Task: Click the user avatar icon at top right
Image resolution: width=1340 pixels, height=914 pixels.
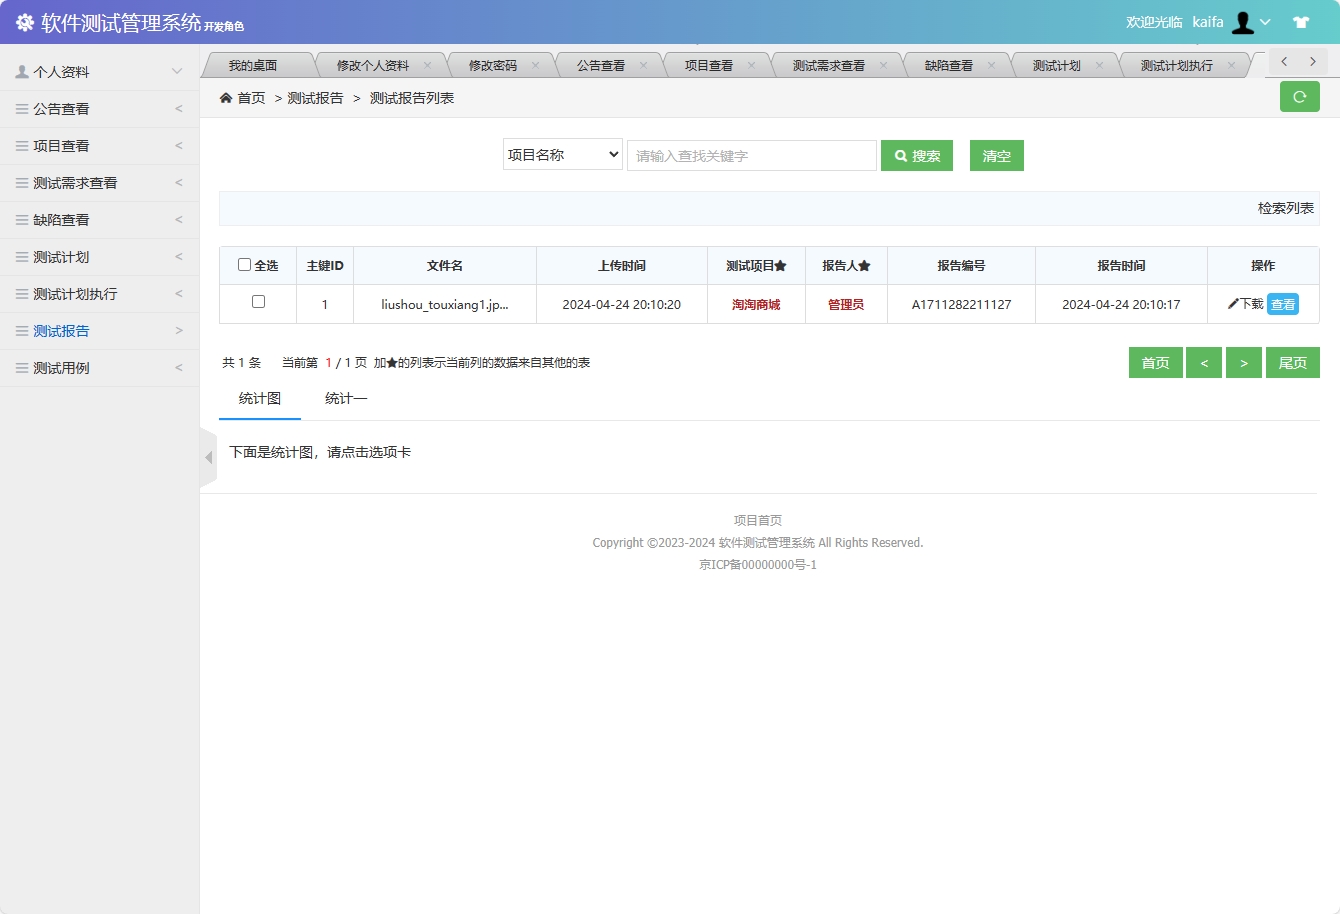Action: (x=1241, y=20)
